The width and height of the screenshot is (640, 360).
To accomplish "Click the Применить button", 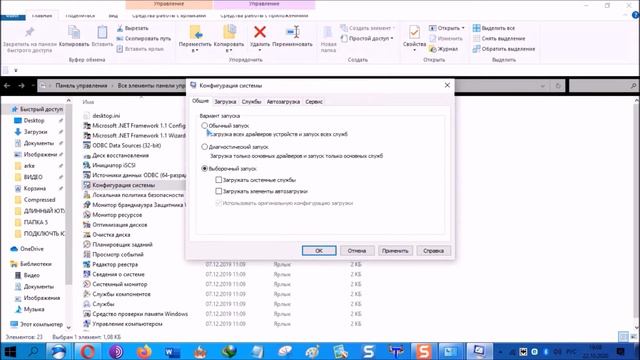I will [395, 251].
